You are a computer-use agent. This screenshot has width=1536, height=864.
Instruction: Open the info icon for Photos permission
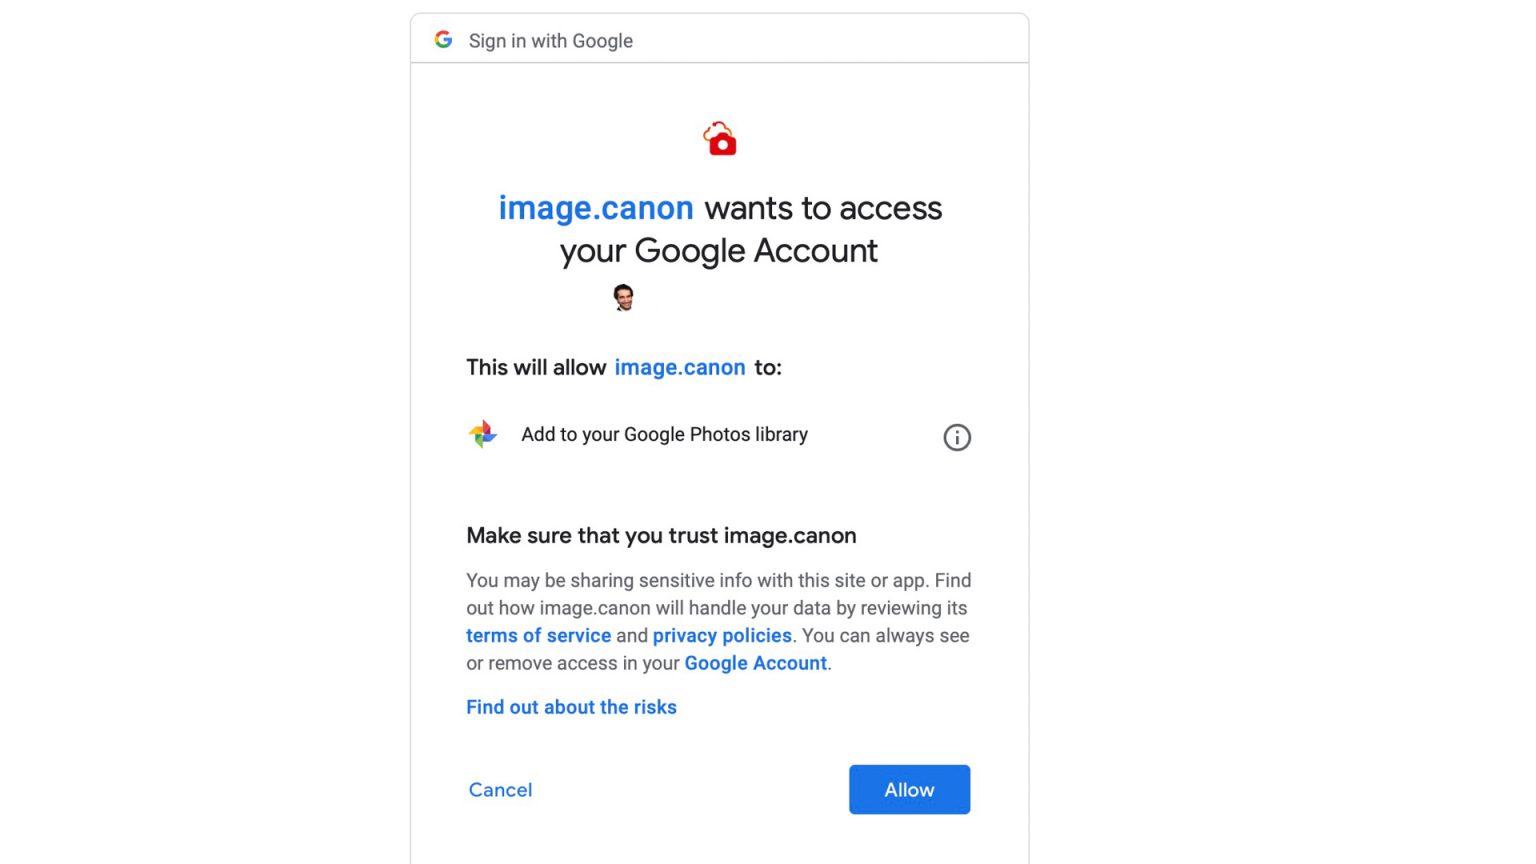(x=957, y=437)
